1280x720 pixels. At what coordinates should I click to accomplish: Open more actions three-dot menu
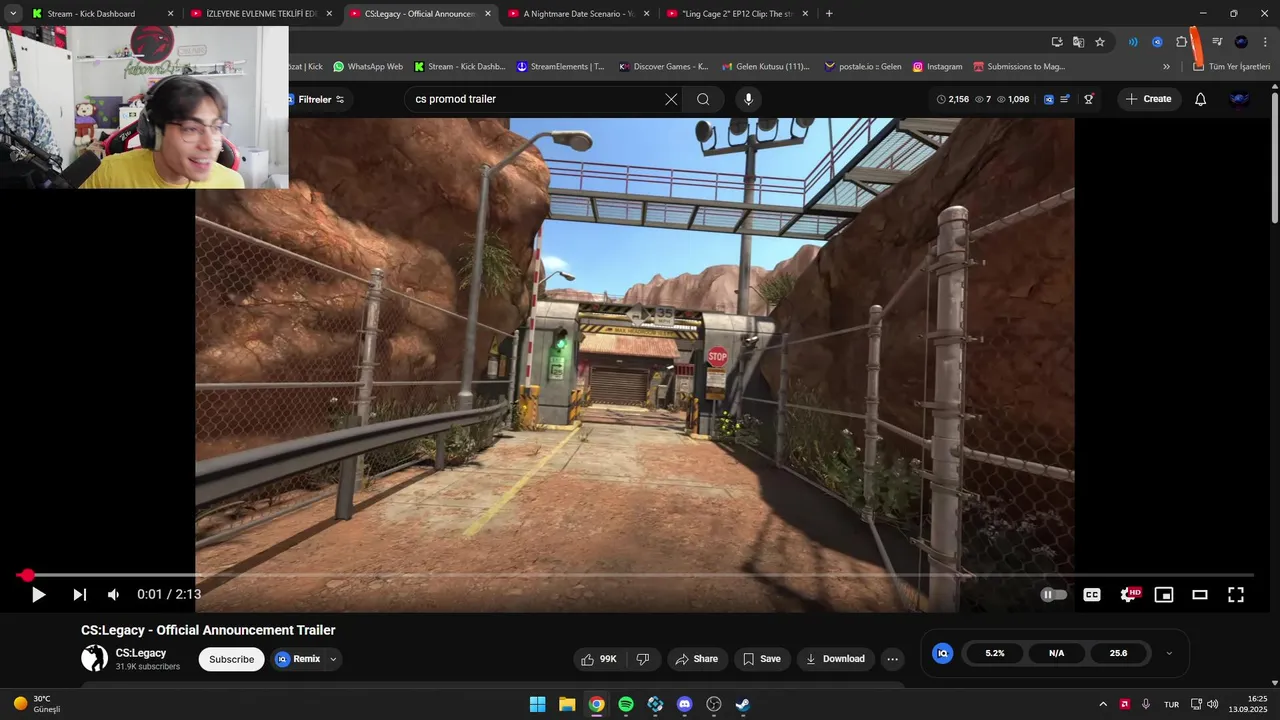pyautogui.click(x=893, y=659)
